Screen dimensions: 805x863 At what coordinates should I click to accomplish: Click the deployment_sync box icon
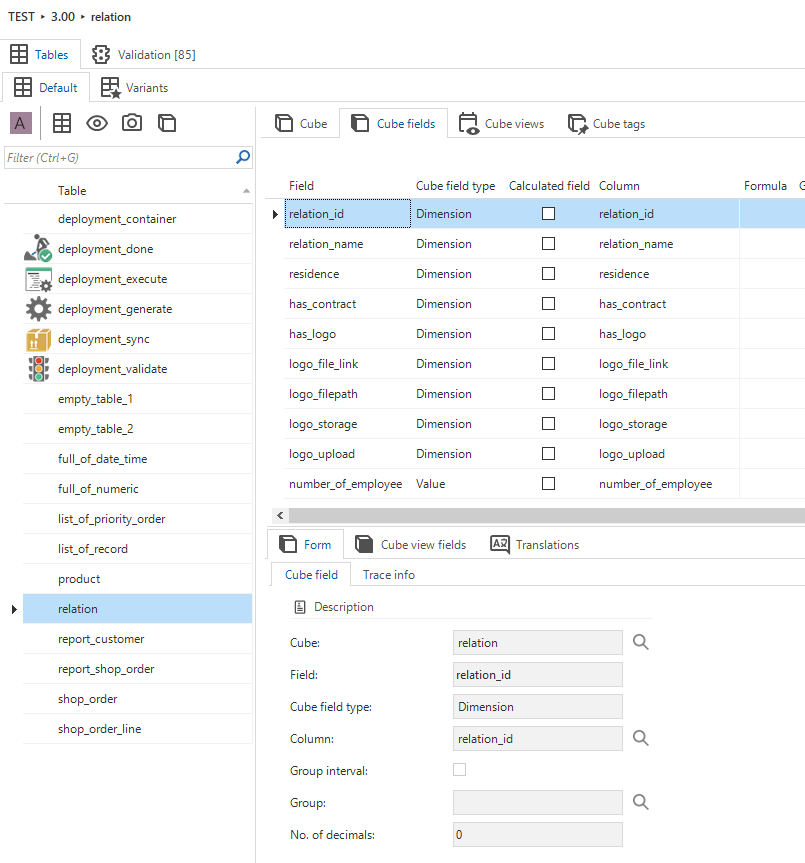[x=38, y=339]
